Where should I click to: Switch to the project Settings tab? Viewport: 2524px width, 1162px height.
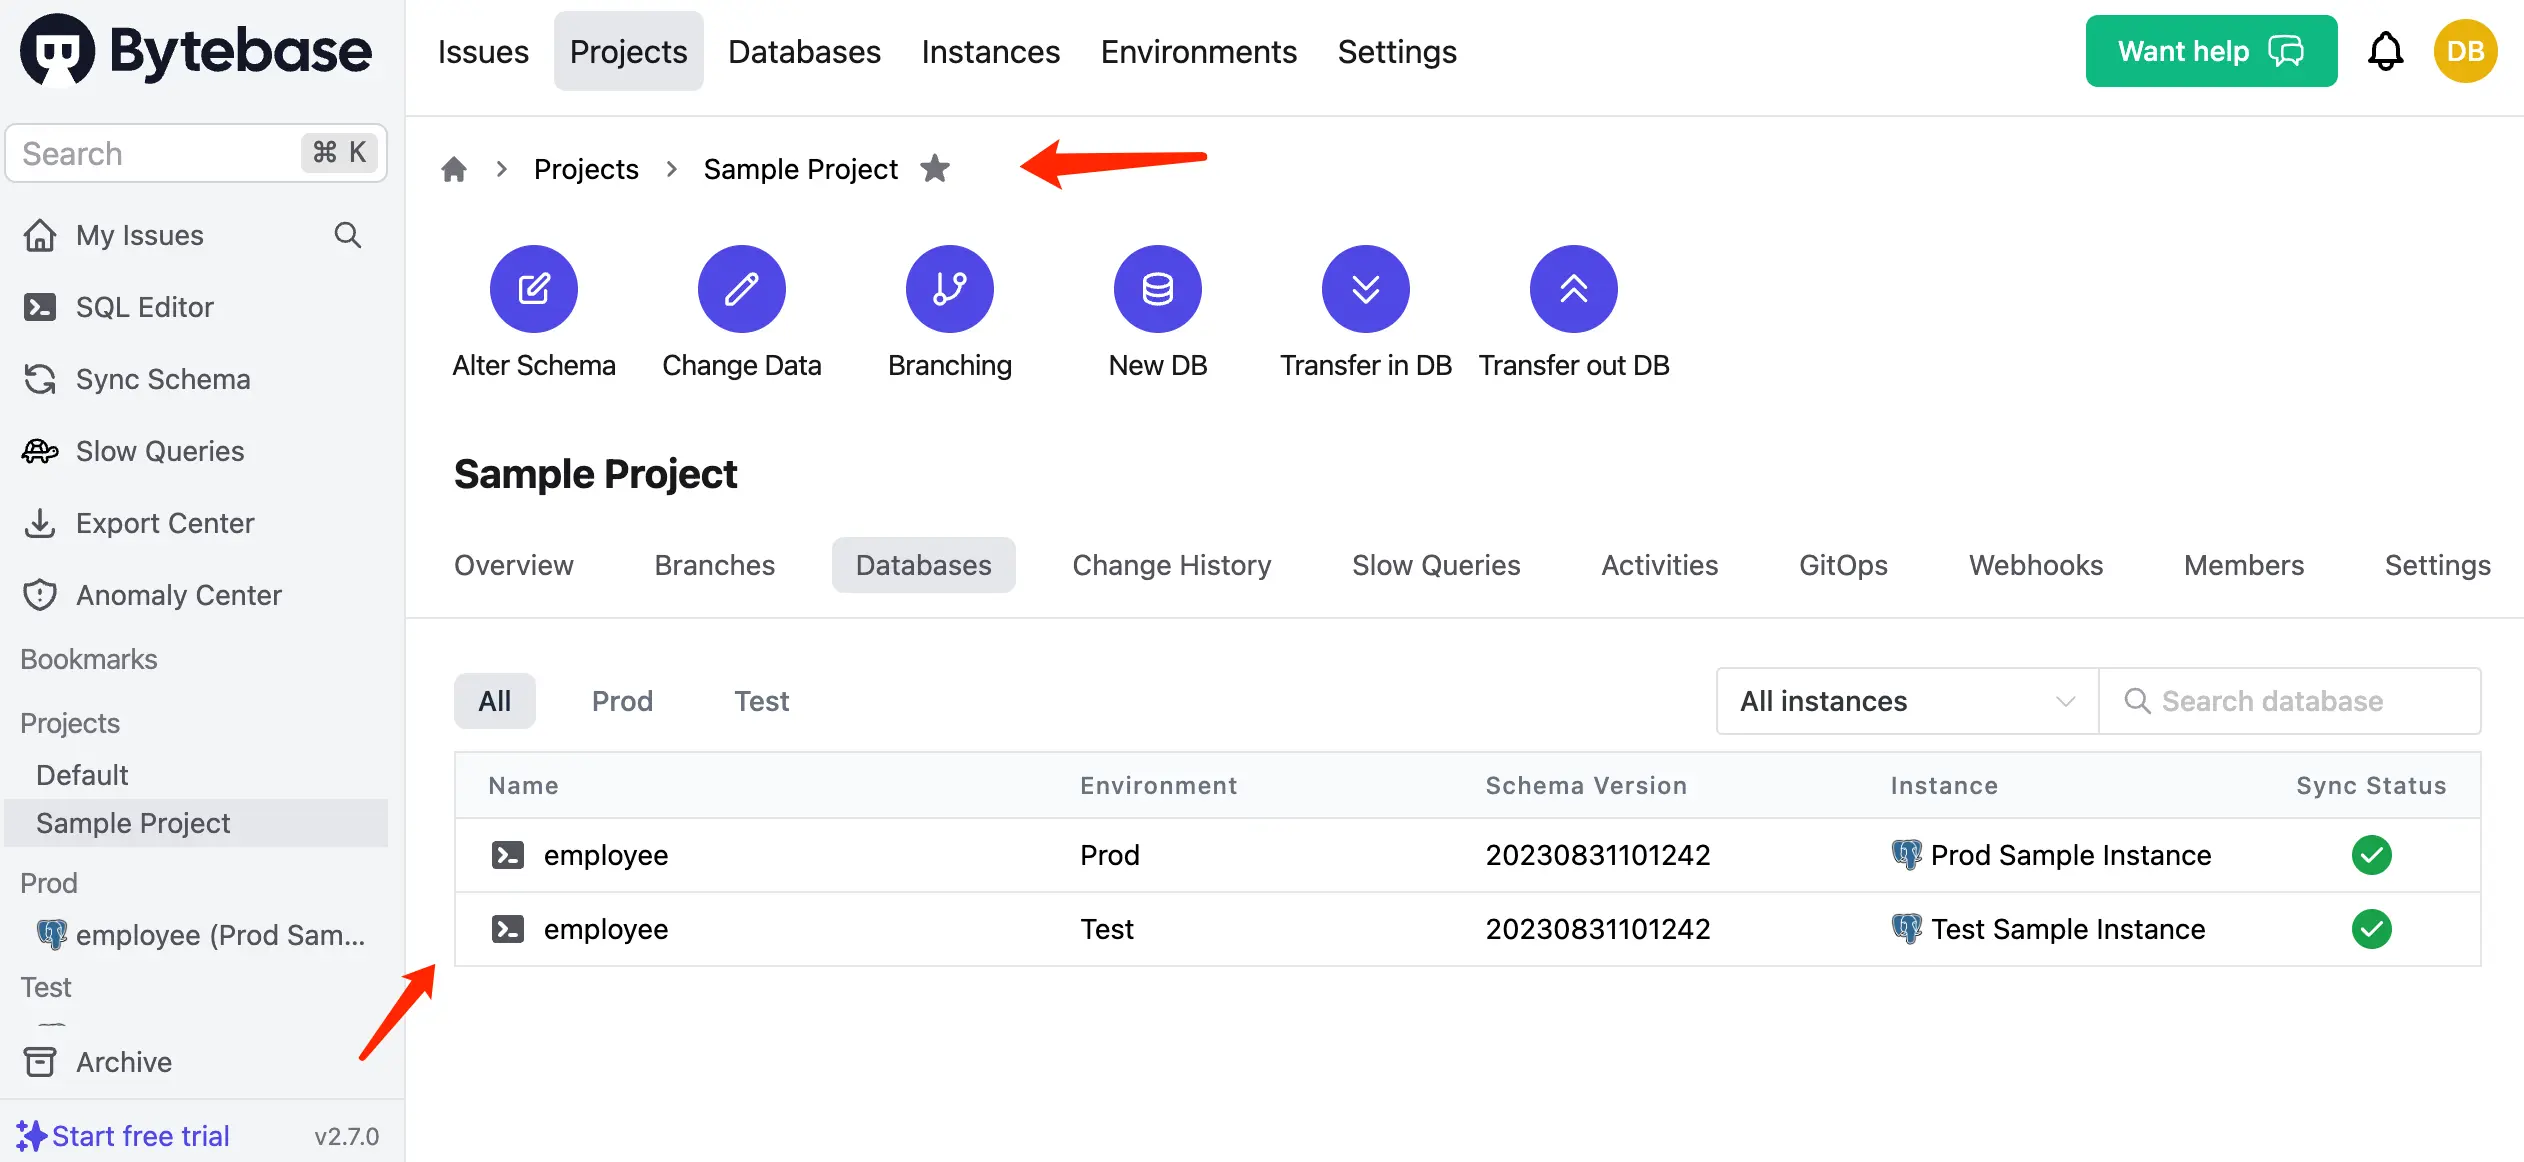tap(2438, 565)
